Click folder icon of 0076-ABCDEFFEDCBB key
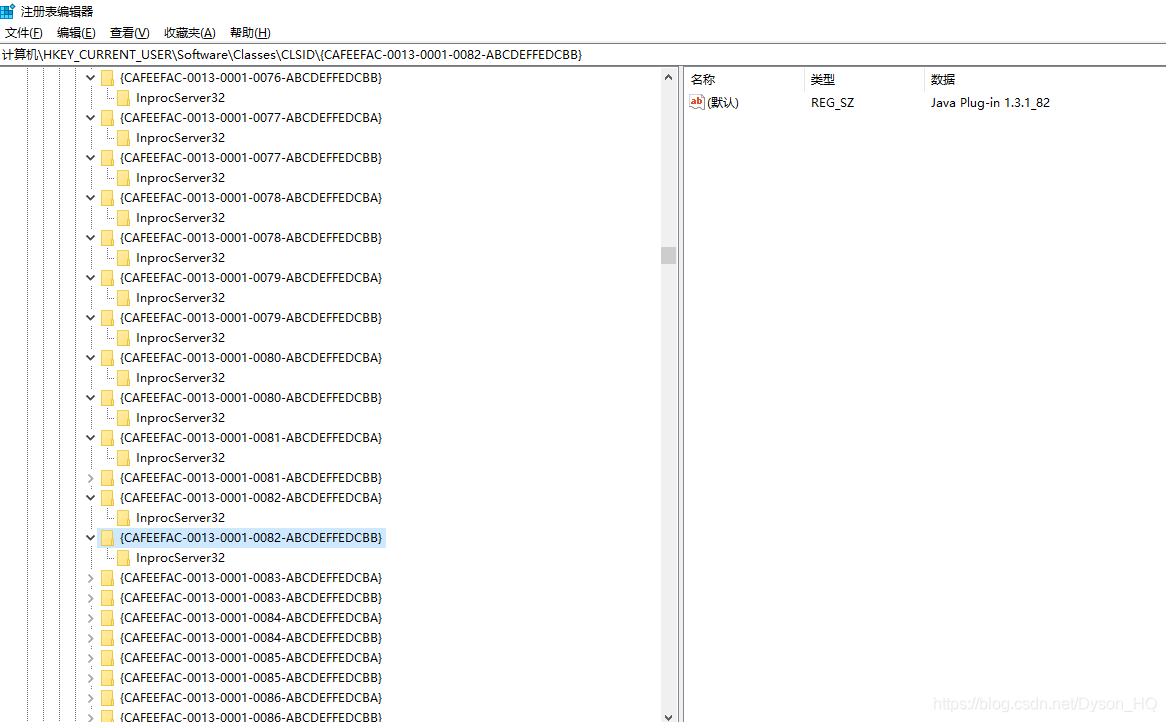Image resolution: width=1166 pixels, height=722 pixels. pyautogui.click(x=107, y=77)
